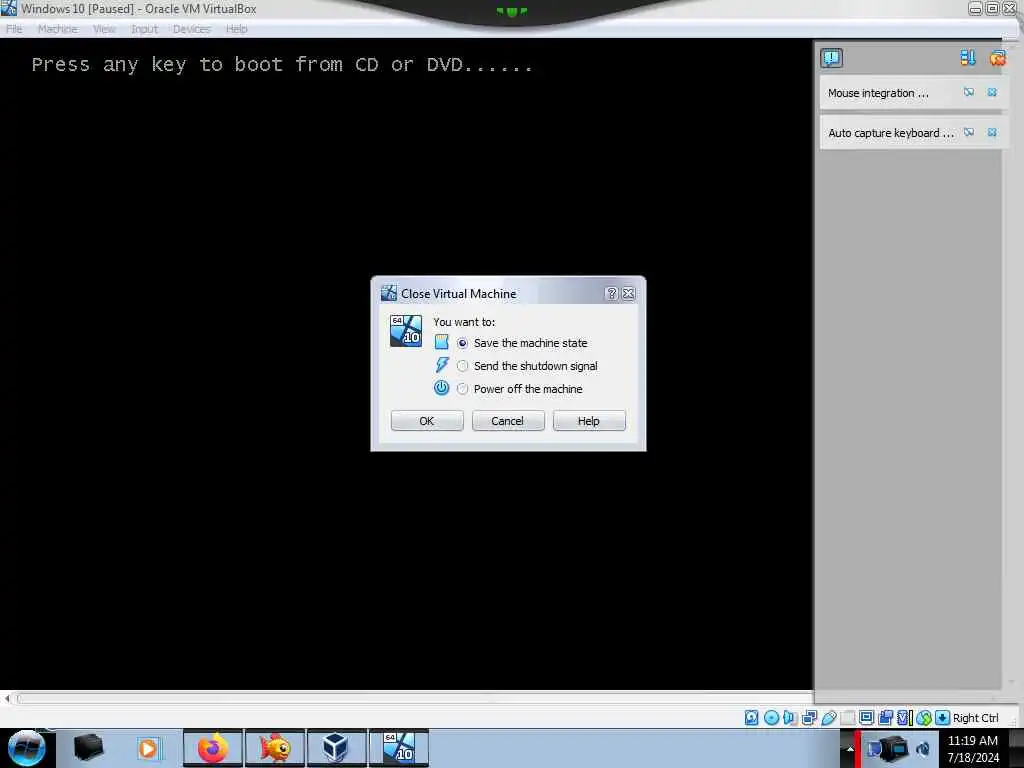Click the network adapters status icon

coord(809,718)
